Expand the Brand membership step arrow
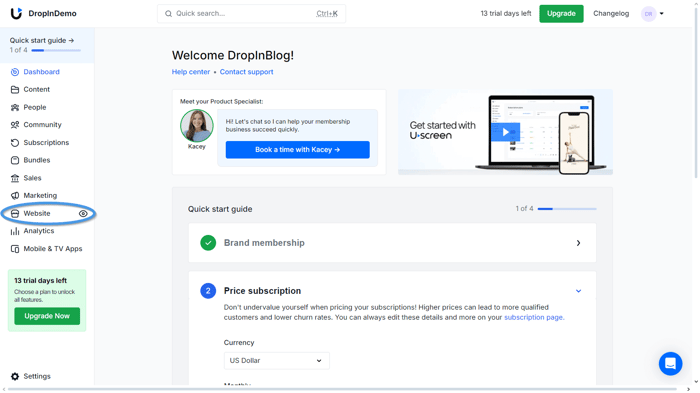Screen dimensions: 700x393 tap(578, 243)
